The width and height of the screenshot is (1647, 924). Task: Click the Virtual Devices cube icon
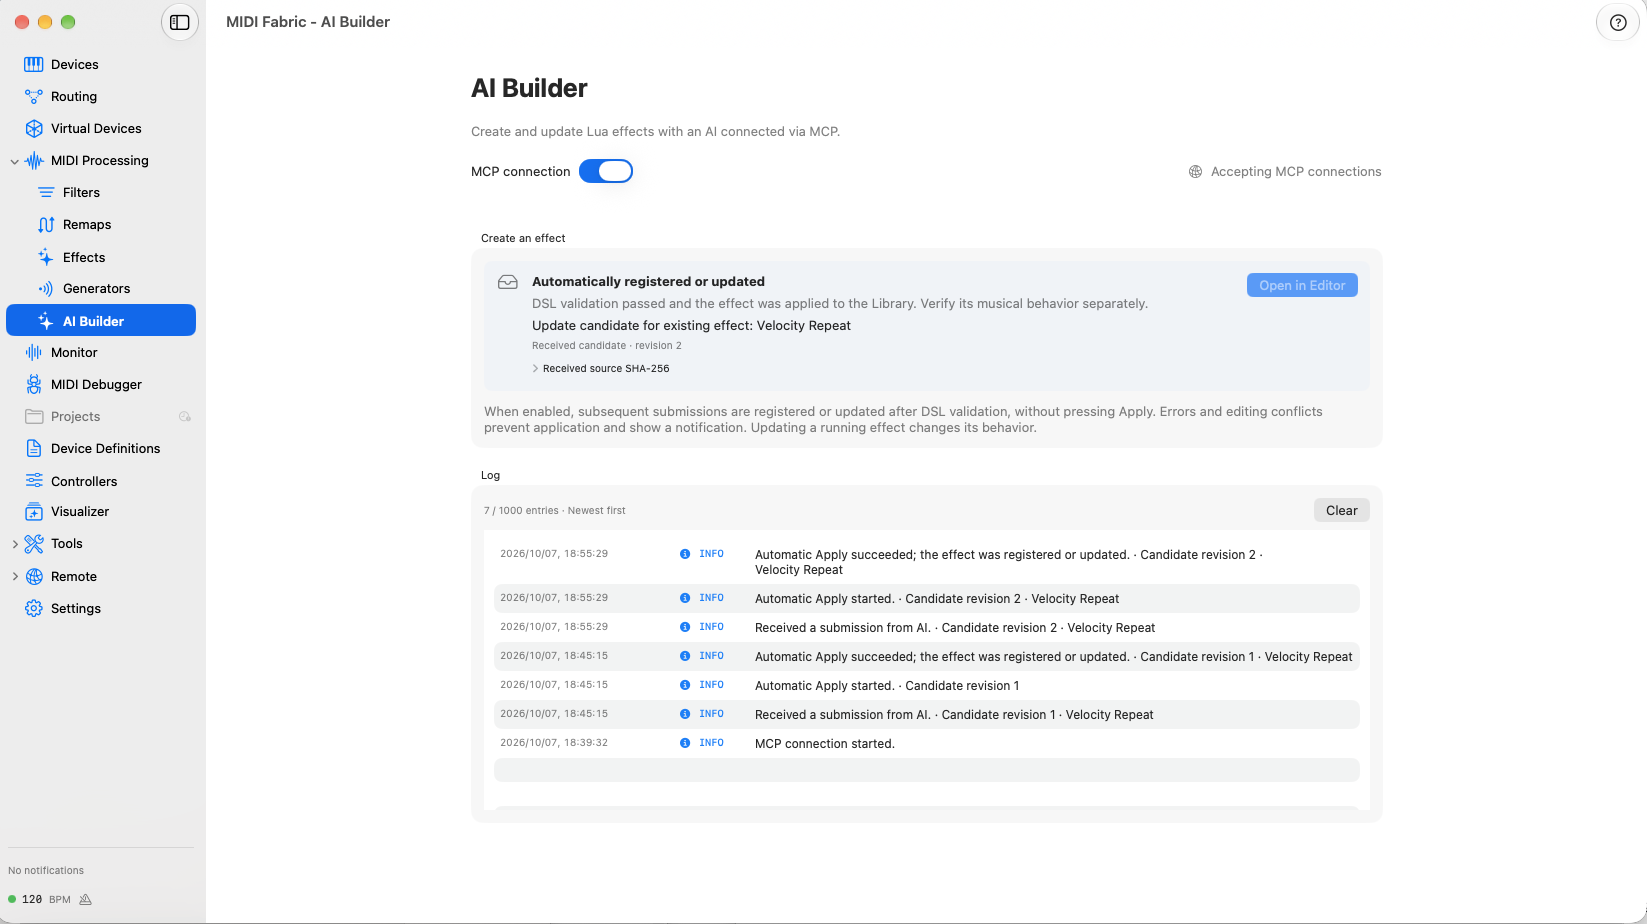[x=34, y=128]
